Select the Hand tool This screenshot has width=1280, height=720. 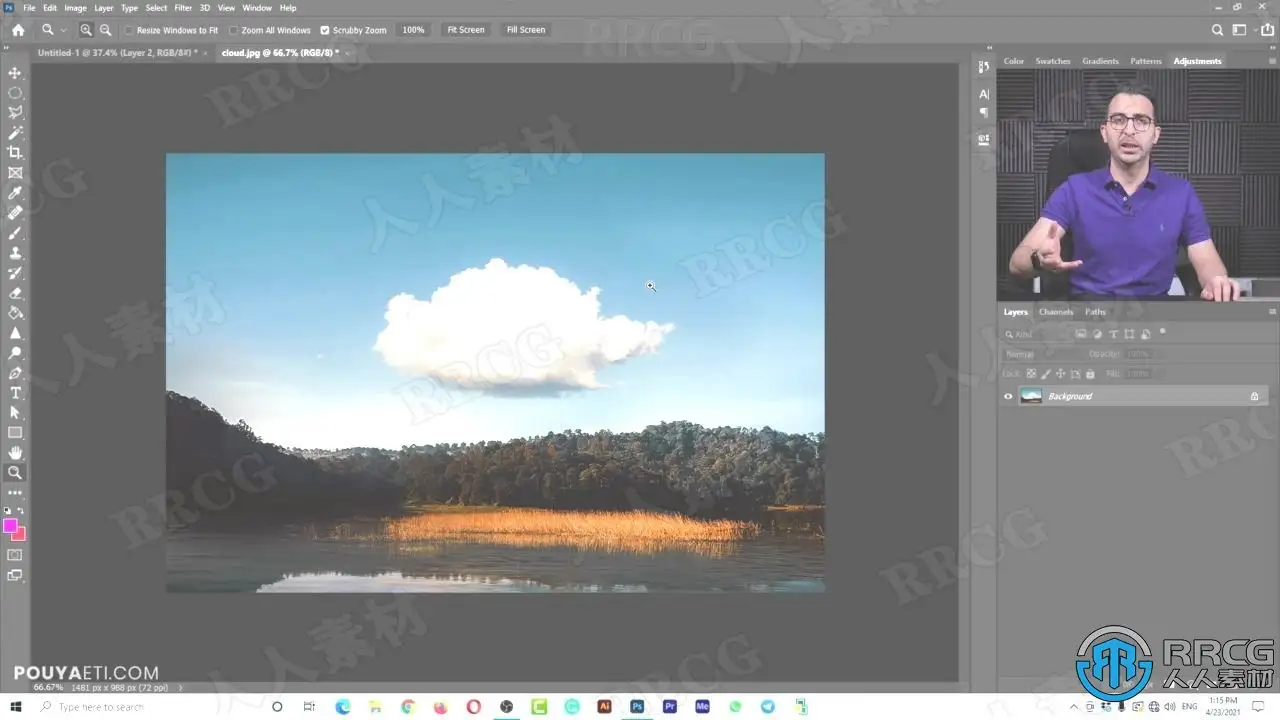point(15,453)
